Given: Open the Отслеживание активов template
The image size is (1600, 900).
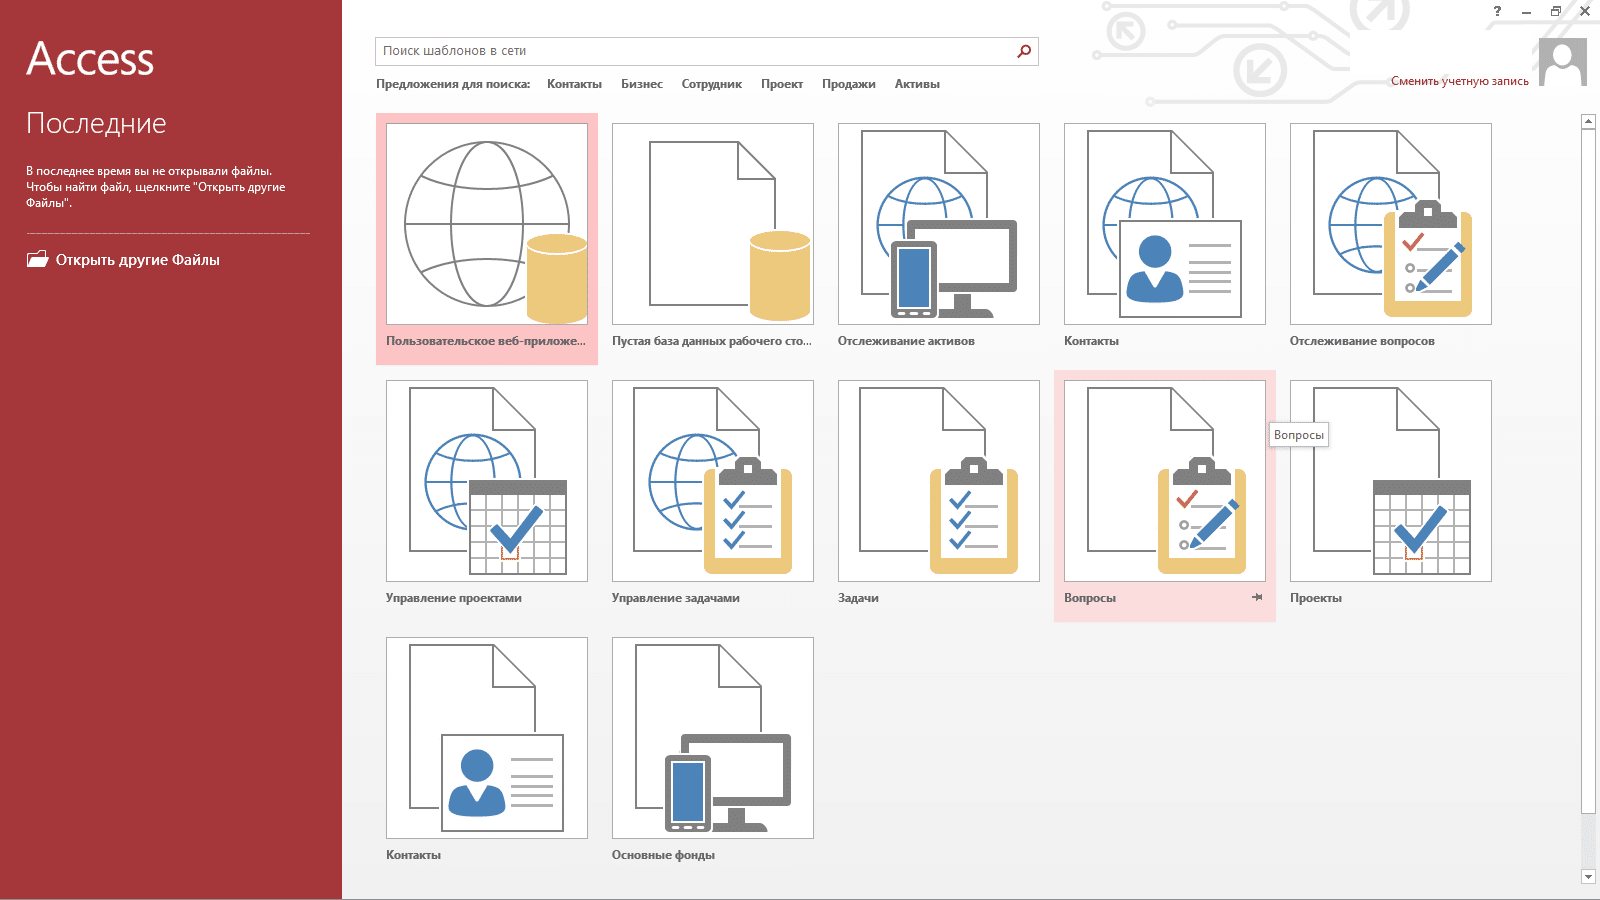Looking at the screenshot, I should point(939,238).
